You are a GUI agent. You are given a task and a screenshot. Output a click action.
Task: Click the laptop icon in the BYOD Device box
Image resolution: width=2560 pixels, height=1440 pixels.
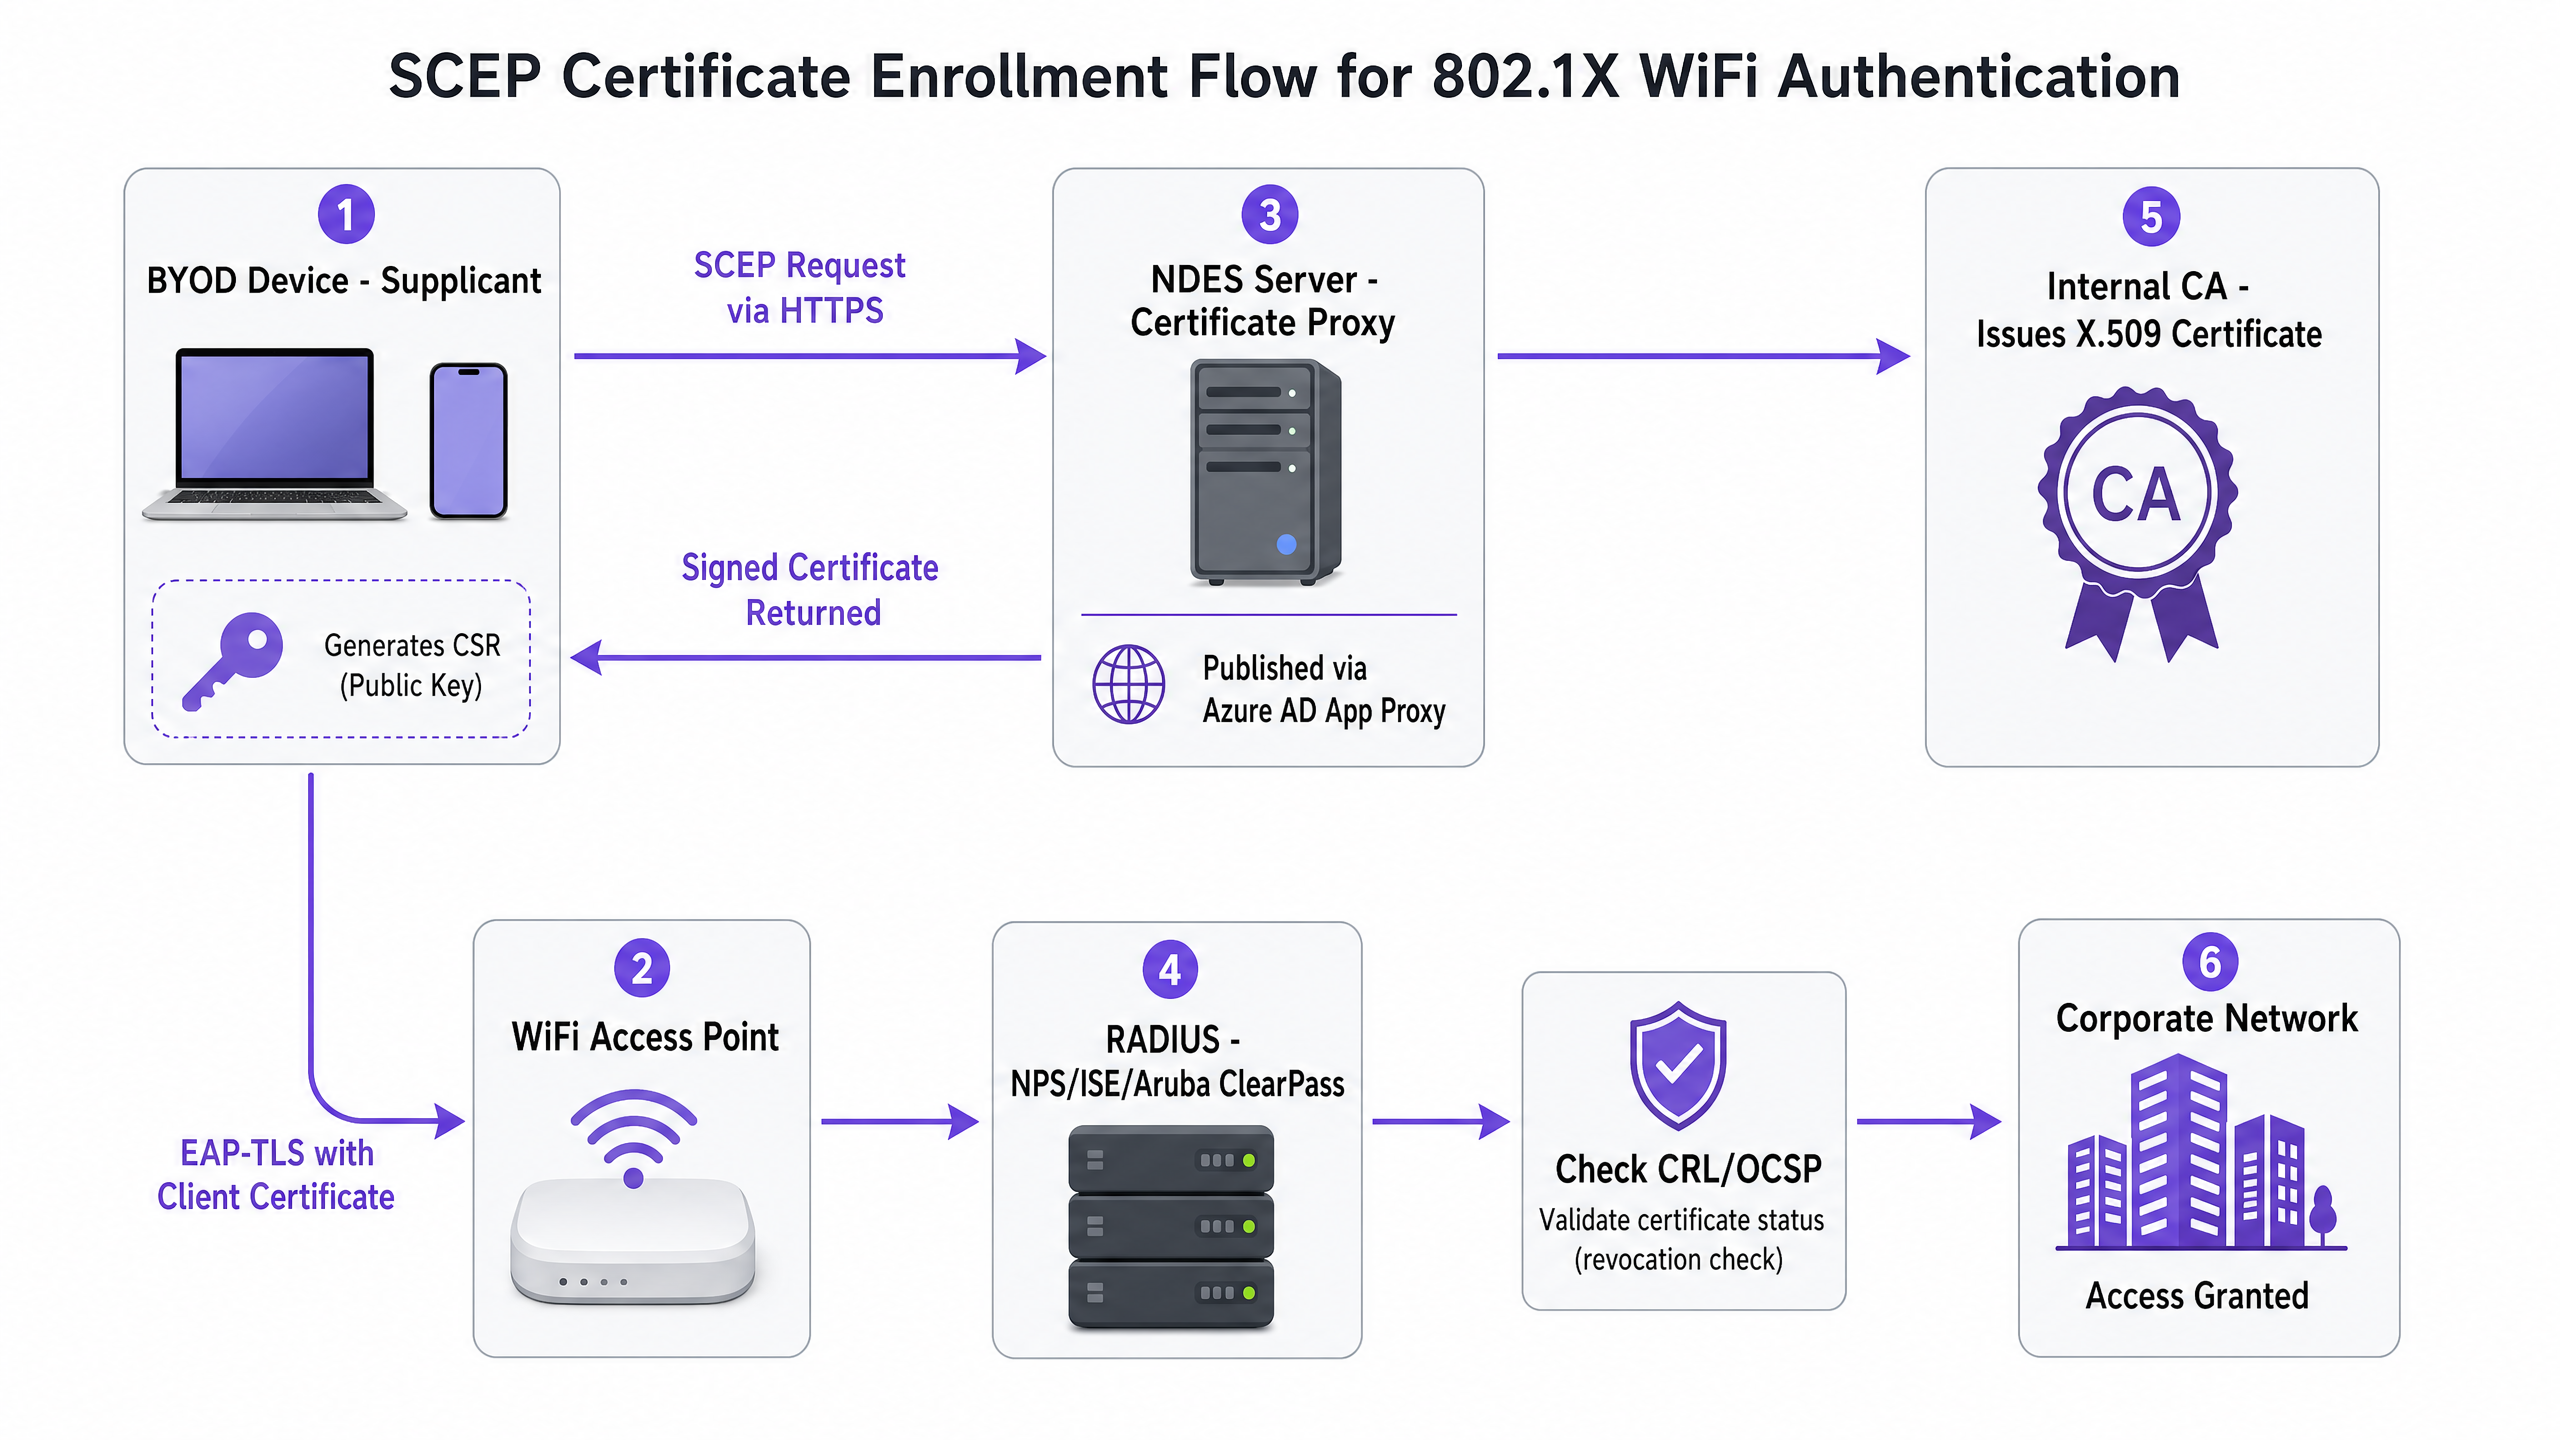click(x=275, y=434)
